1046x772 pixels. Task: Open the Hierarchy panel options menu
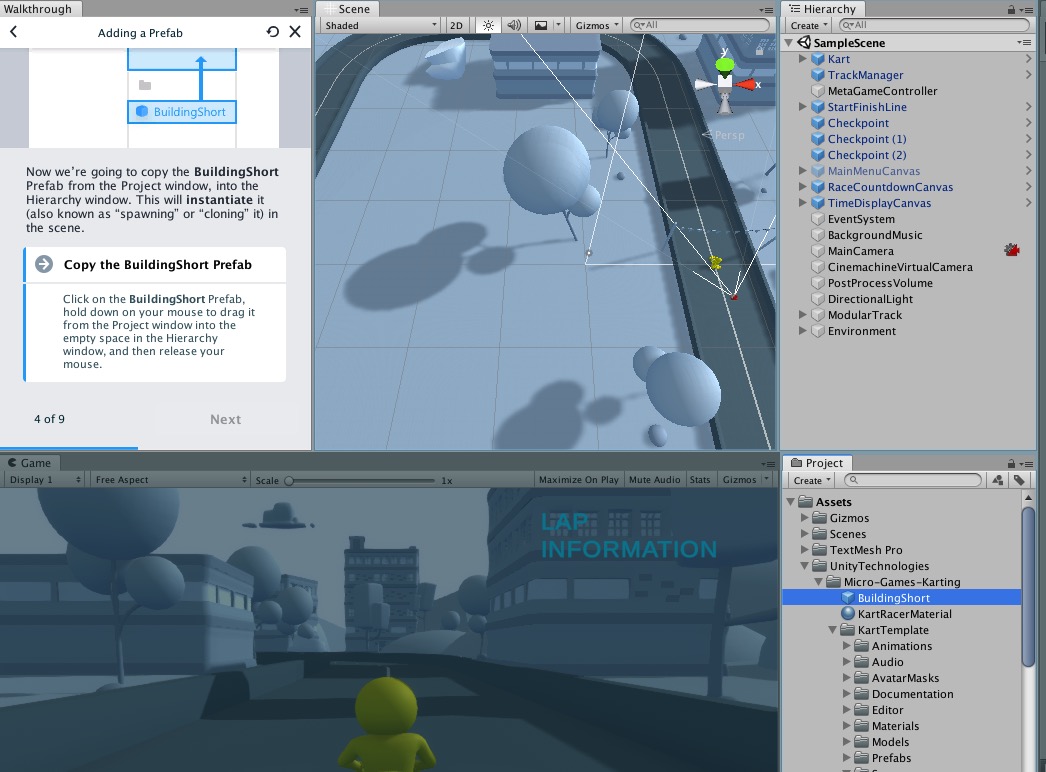(1027, 10)
